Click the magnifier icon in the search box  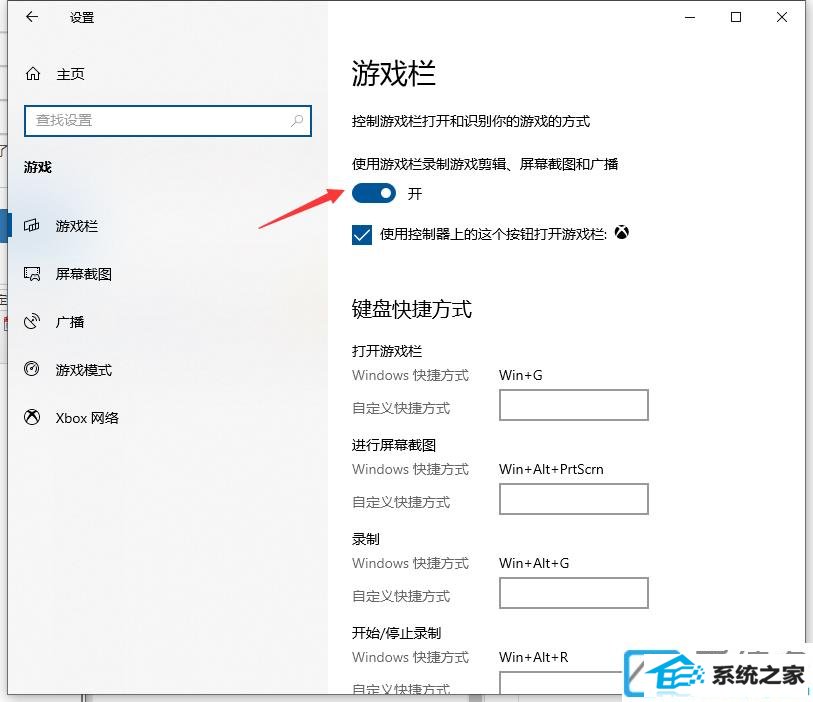coord(297,121)
